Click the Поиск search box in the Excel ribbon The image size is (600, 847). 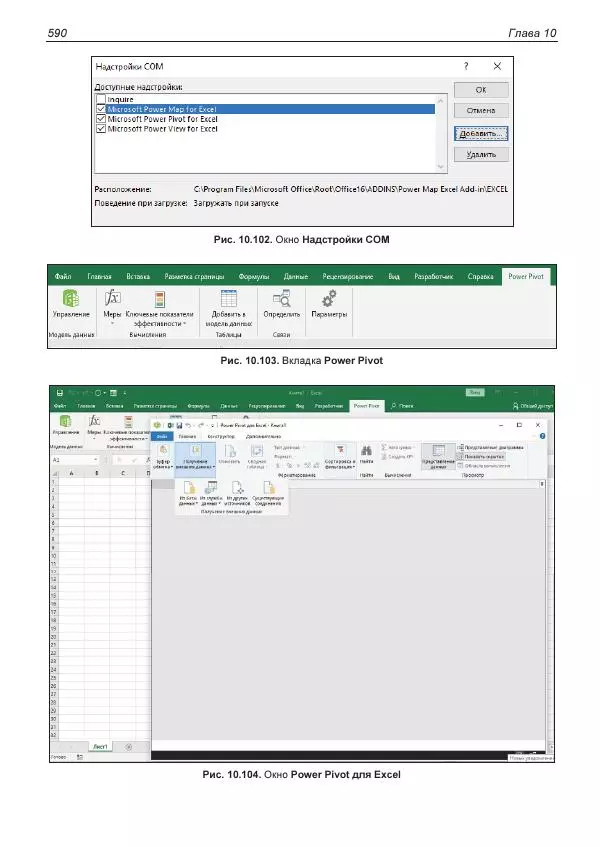[402, 406]
